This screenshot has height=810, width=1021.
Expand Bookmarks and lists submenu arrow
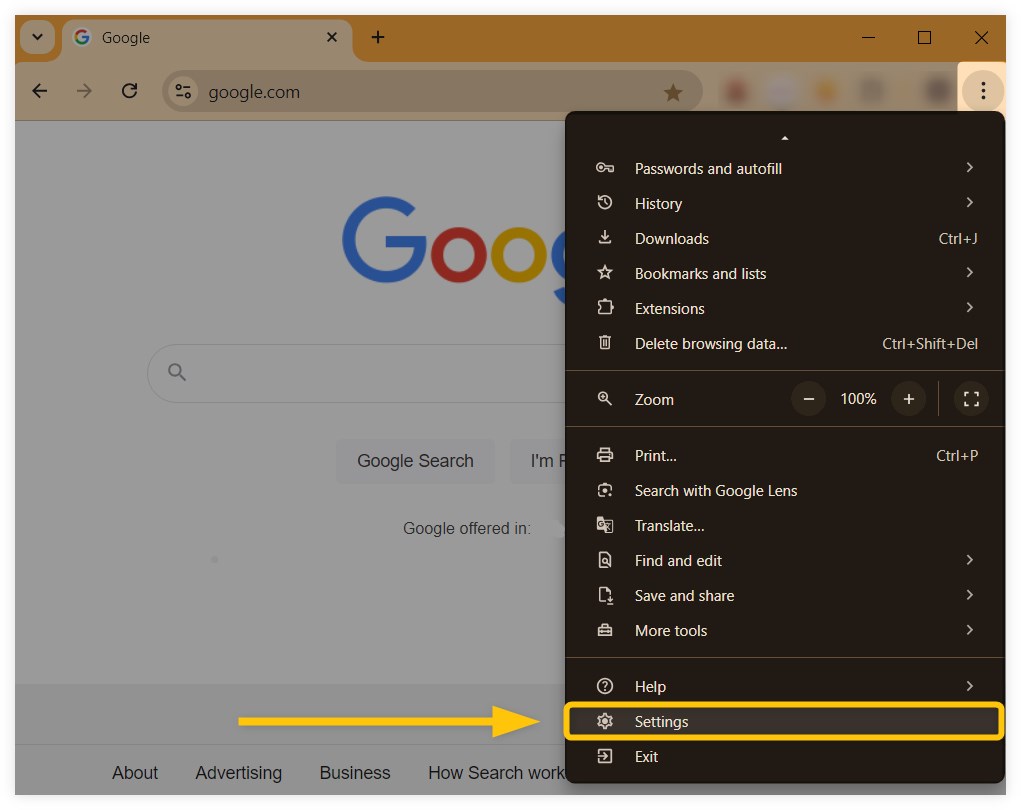(970, 272)
